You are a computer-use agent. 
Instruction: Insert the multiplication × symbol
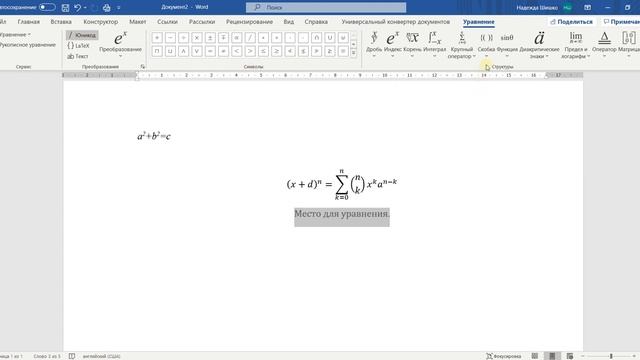tap(197, 38)
